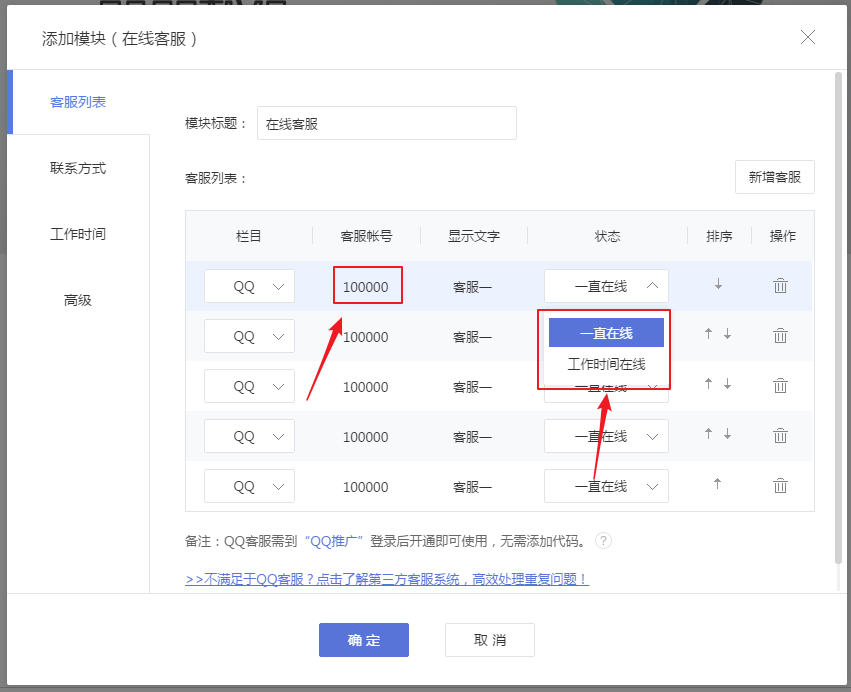Move the fourth row up

point(708,434)
